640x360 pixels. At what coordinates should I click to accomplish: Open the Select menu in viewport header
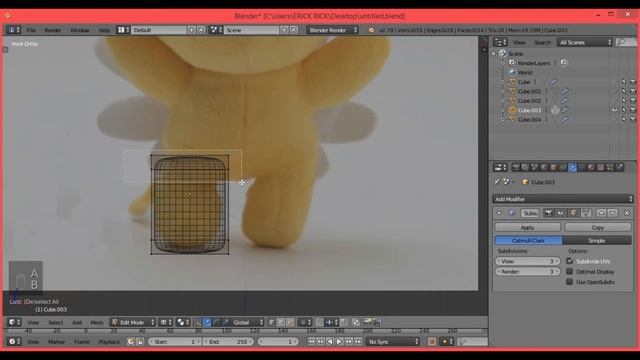[56, 322]
